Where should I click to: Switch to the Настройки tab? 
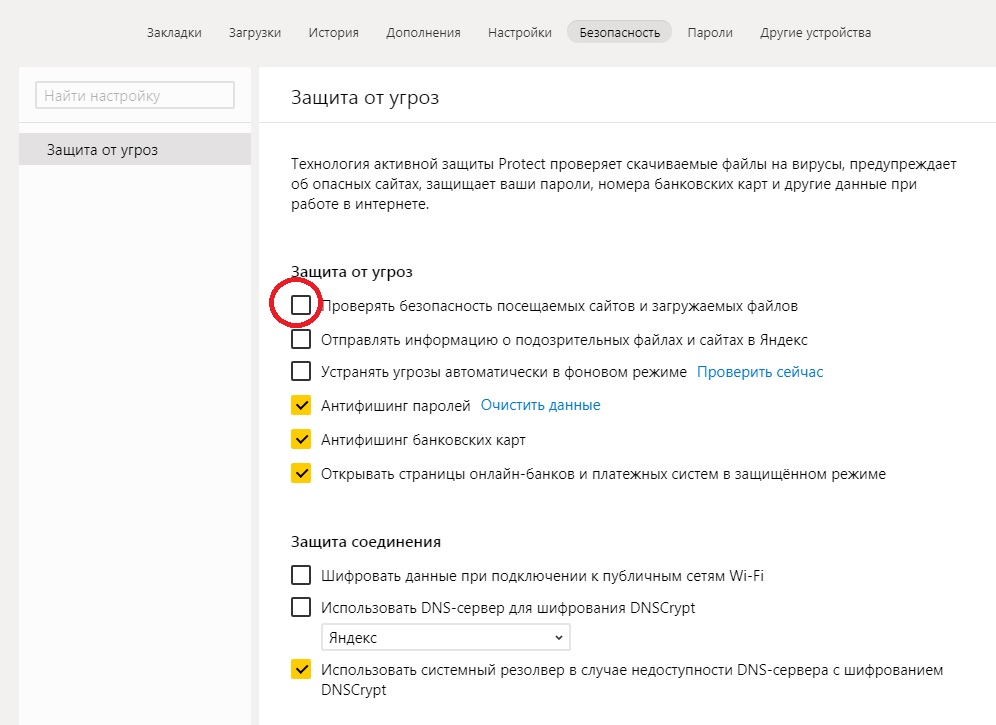519,32
